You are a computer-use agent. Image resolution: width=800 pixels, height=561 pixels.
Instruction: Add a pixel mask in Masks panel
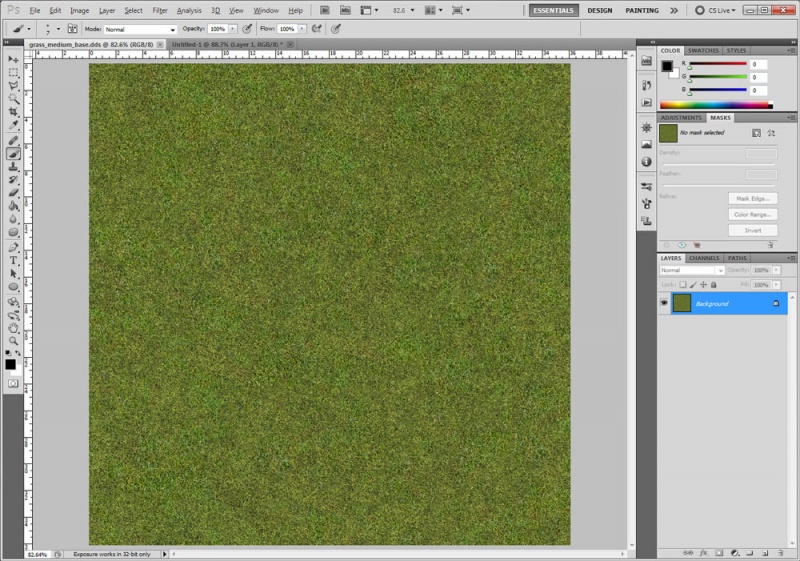756,132
